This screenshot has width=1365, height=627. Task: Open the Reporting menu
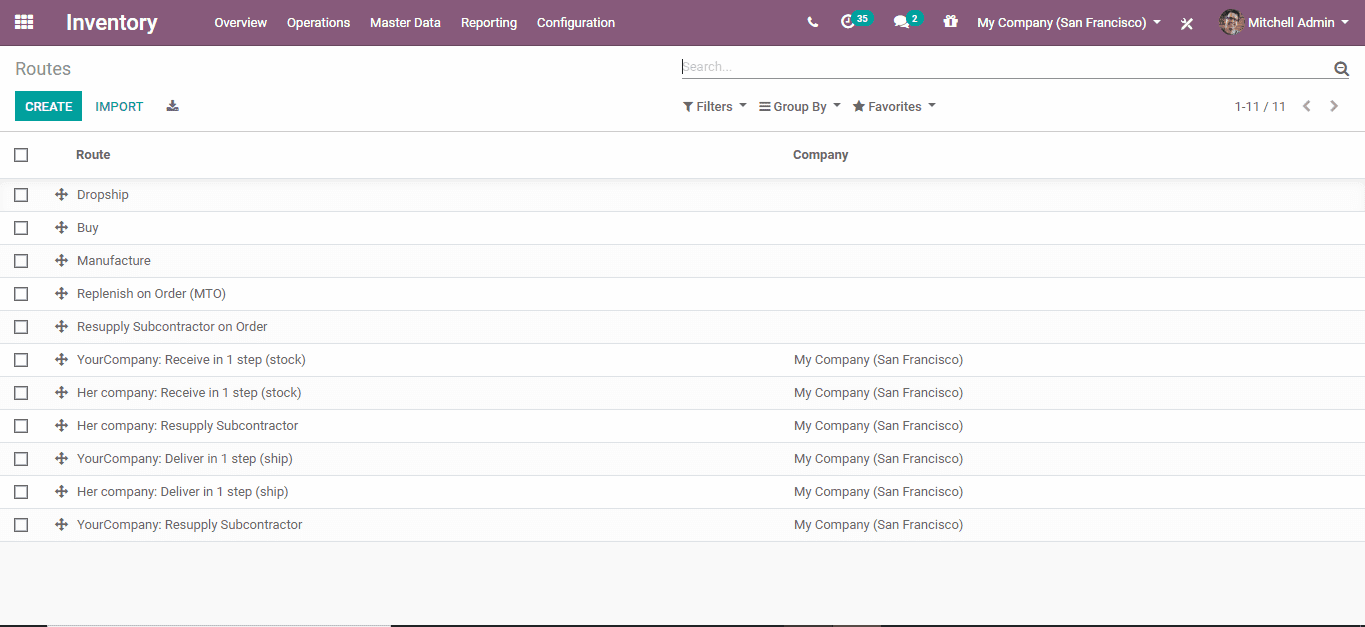pyautogui.click(x=489, y=22)
